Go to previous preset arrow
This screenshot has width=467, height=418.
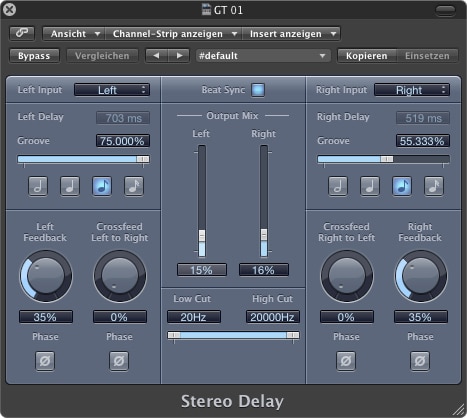(156, 56)
